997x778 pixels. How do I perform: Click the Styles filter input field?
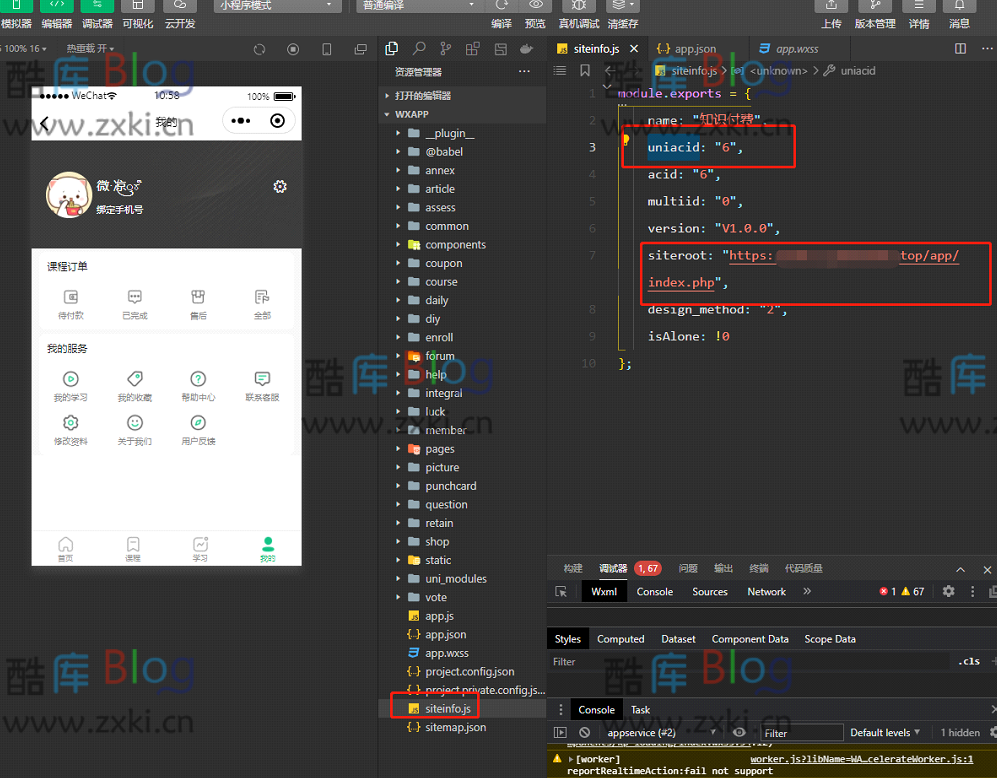pyautogui.click(x=750, y=661)
